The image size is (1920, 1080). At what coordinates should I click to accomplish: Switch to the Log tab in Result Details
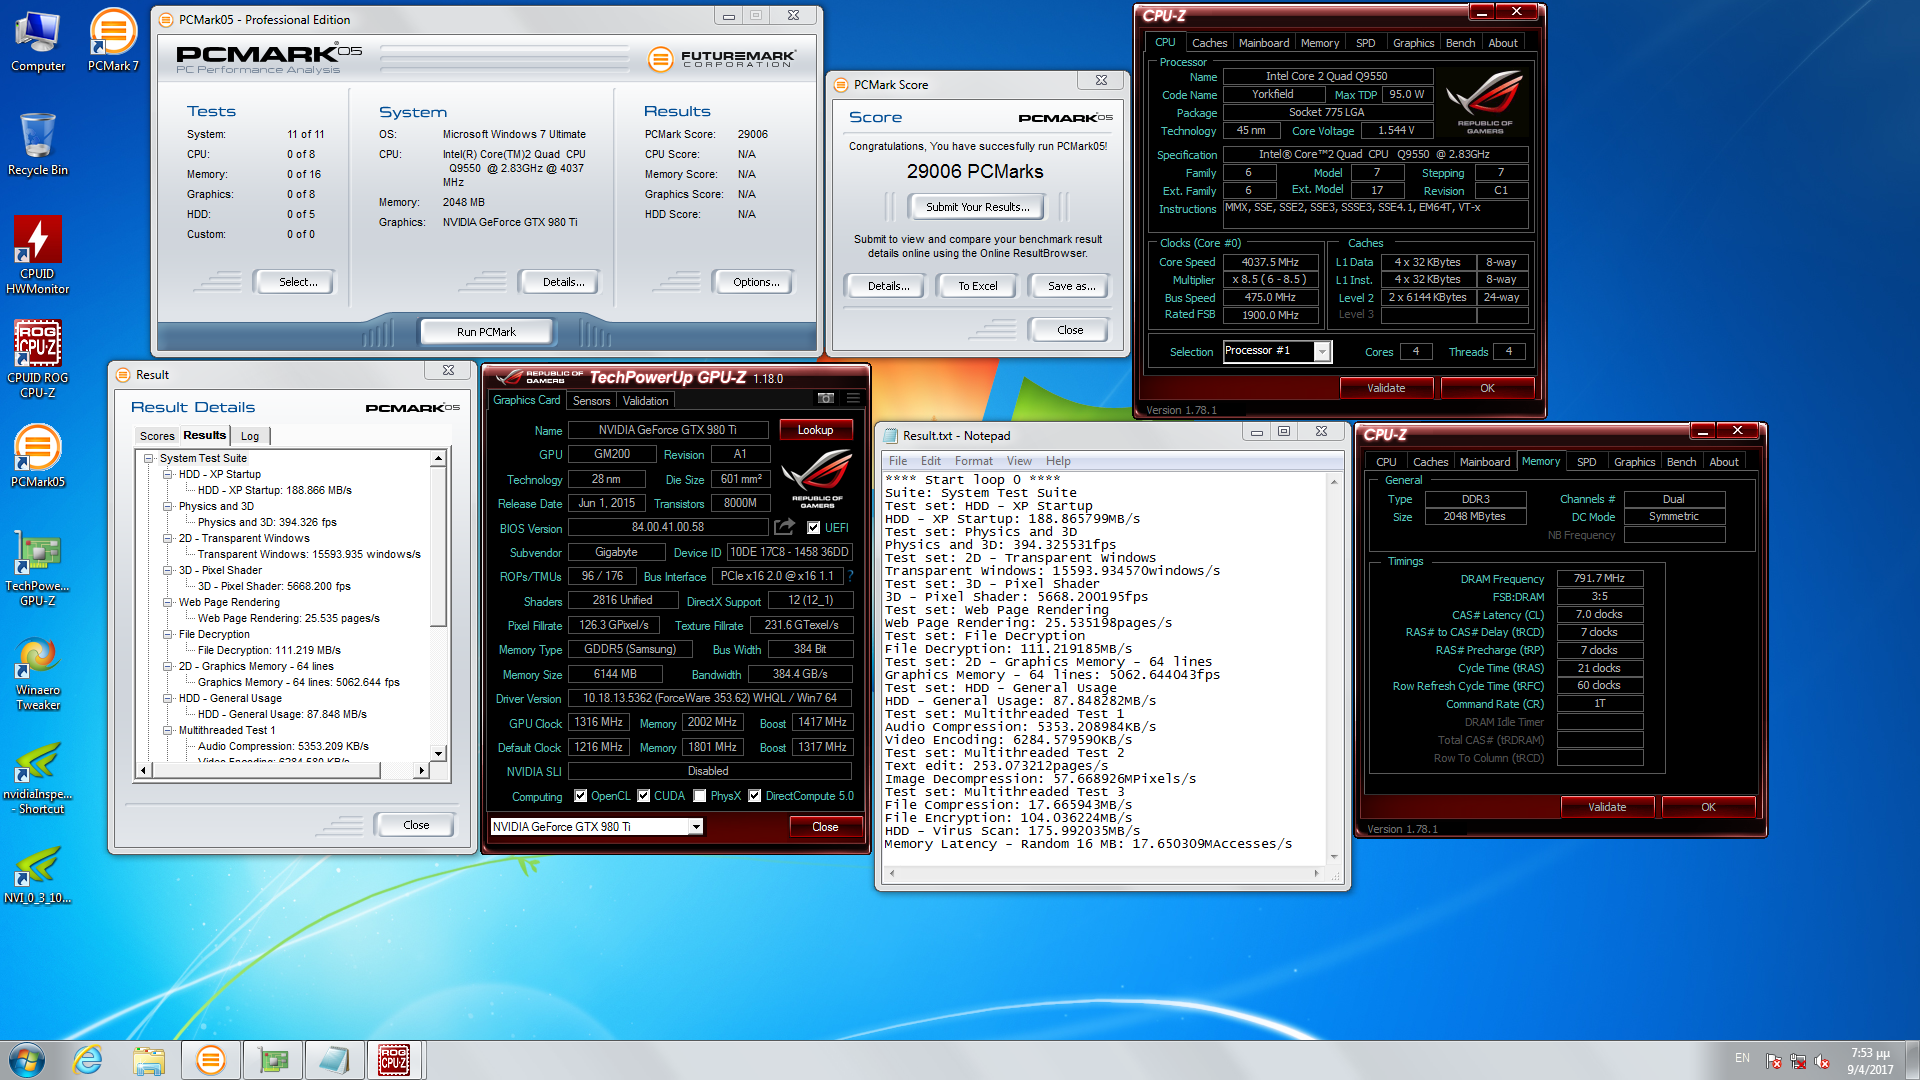(250, 436)
